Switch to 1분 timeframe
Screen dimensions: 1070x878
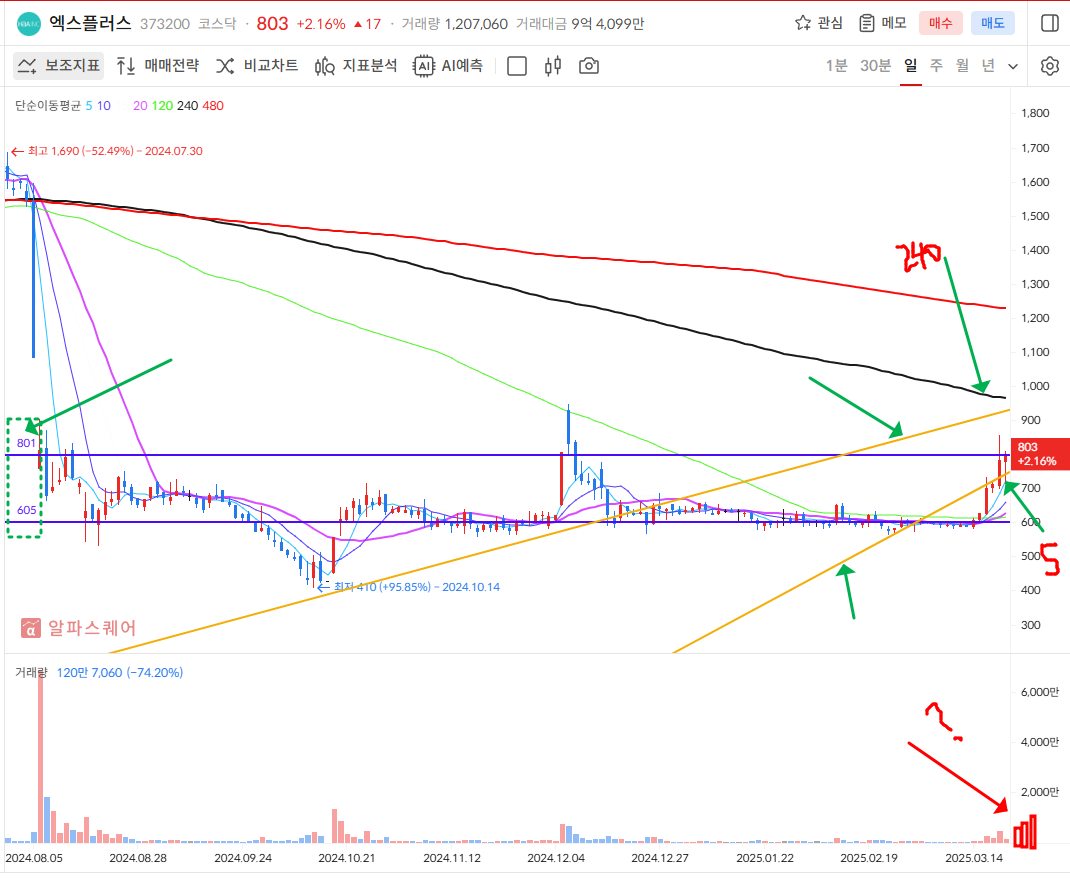click(x=837, y=65)
